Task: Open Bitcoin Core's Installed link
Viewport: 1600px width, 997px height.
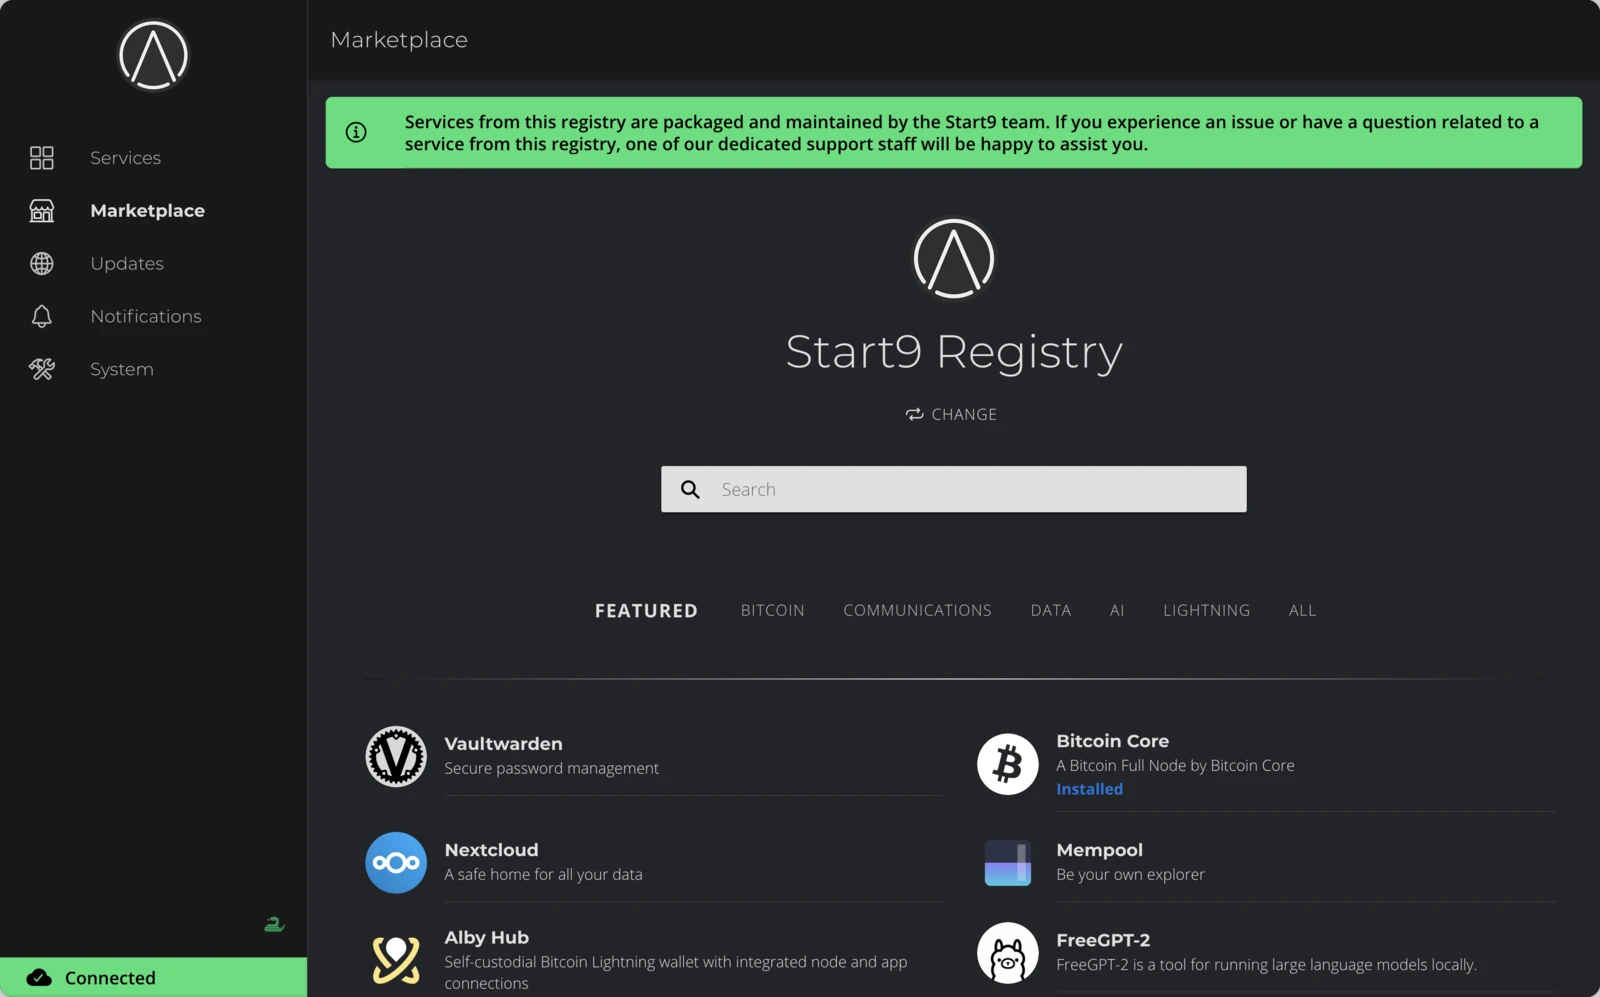Action: pos(1089,789)
